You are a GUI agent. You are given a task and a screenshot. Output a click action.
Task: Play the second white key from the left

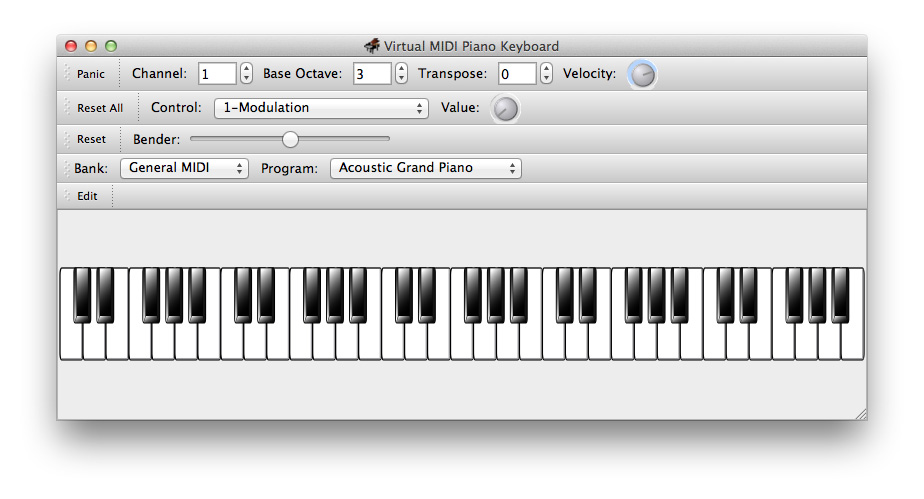pyautogui.click(x=94, y=342)
